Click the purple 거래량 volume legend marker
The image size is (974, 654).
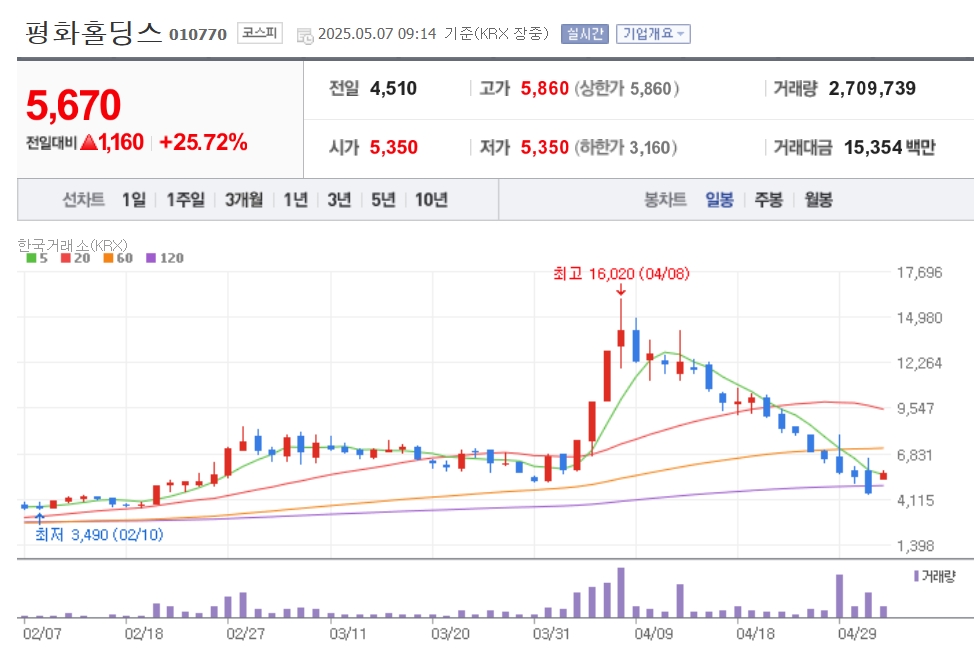click(916, 576)
